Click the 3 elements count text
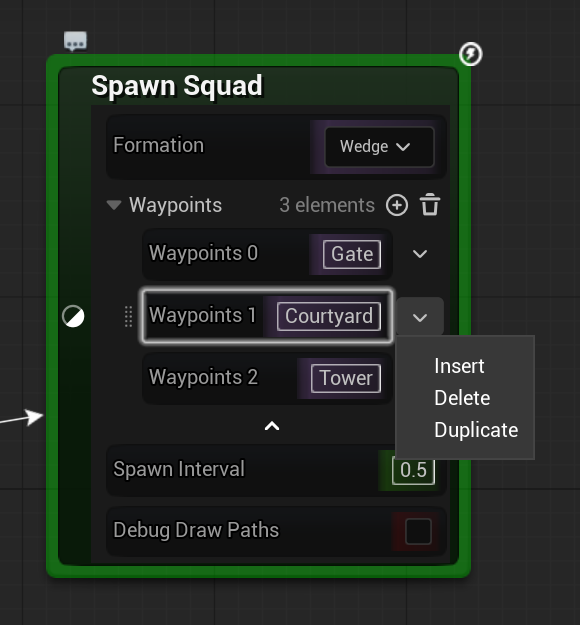The image size is (580, 625). pyautogui.click(x=327, y=205)
